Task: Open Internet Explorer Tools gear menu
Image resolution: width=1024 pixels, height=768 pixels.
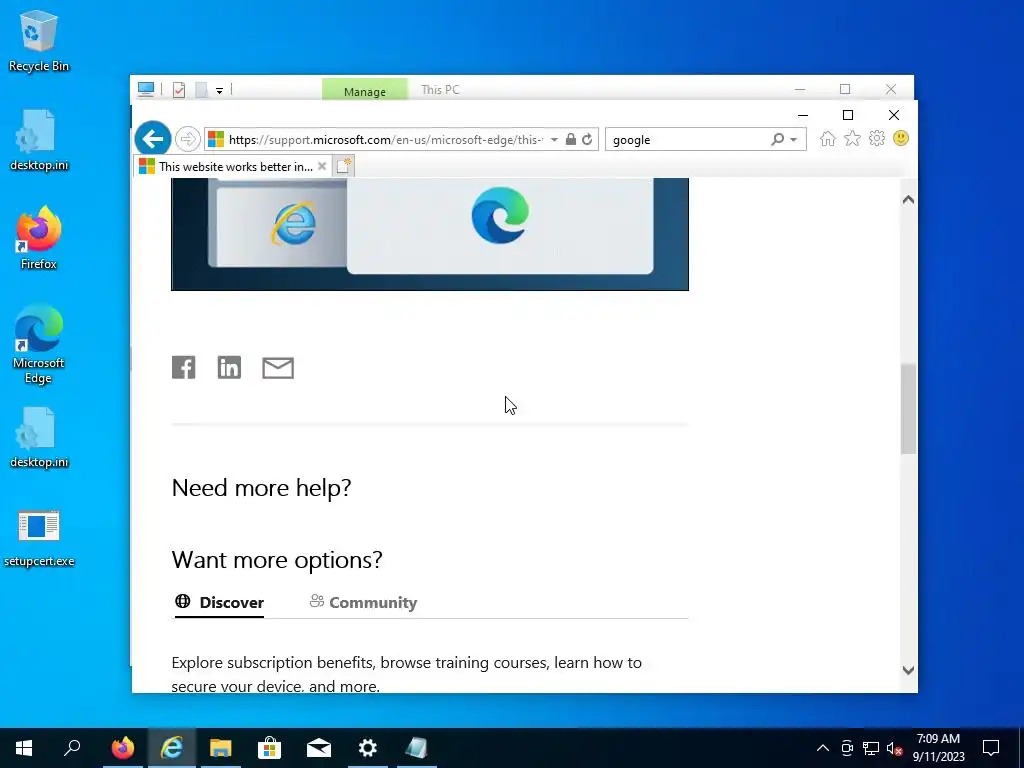Action: 876,138
